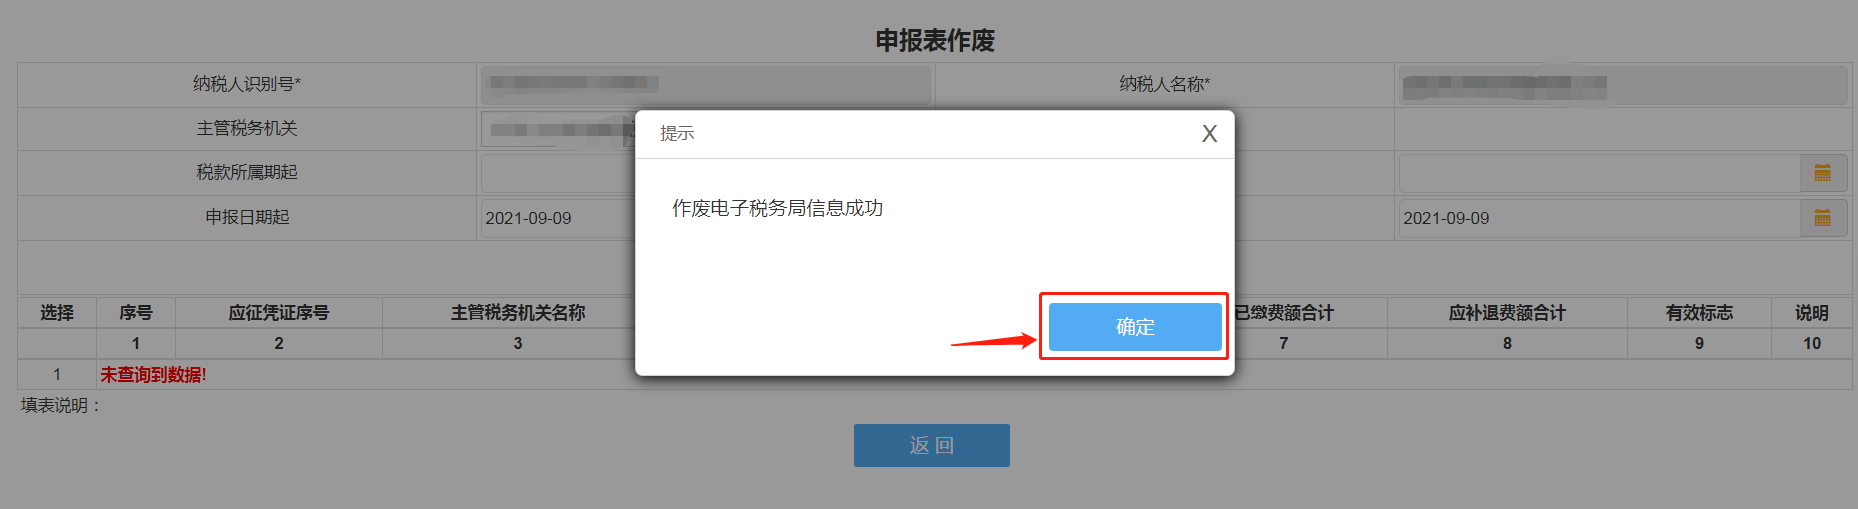Close the 提示 dialog with the X

point(1209,134)
